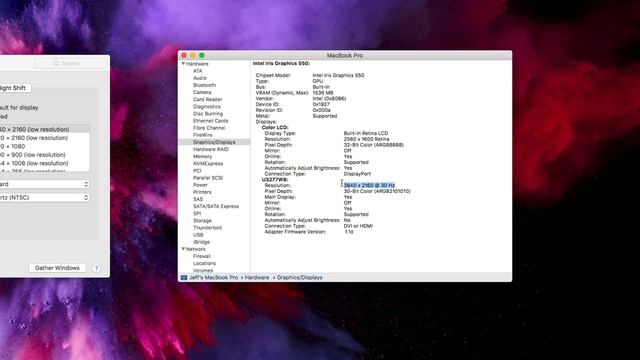The image size is (640, 360).
Task: Select PCI in the sidebar
Action: point(197,171)
